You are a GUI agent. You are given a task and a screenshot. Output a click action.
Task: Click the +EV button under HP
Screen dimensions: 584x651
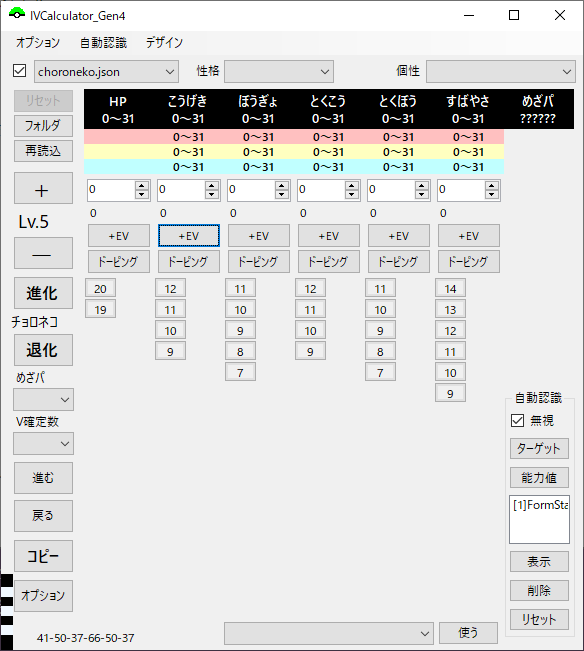[x=119, y=236]
